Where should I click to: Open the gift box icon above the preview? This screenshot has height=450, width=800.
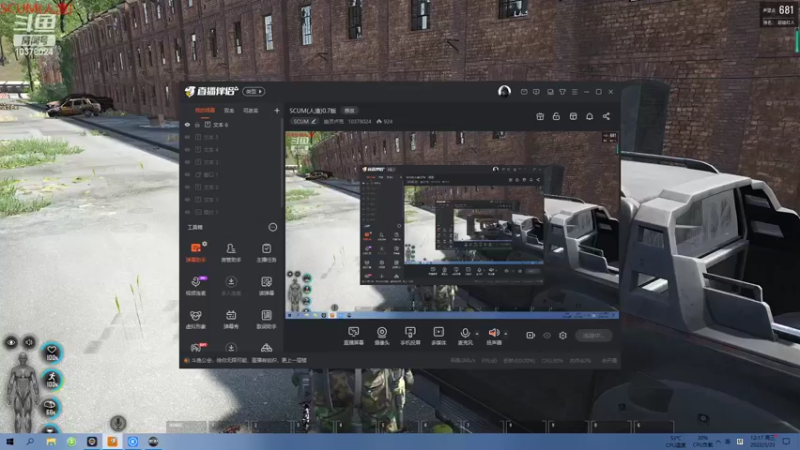[x=540, y=116]
